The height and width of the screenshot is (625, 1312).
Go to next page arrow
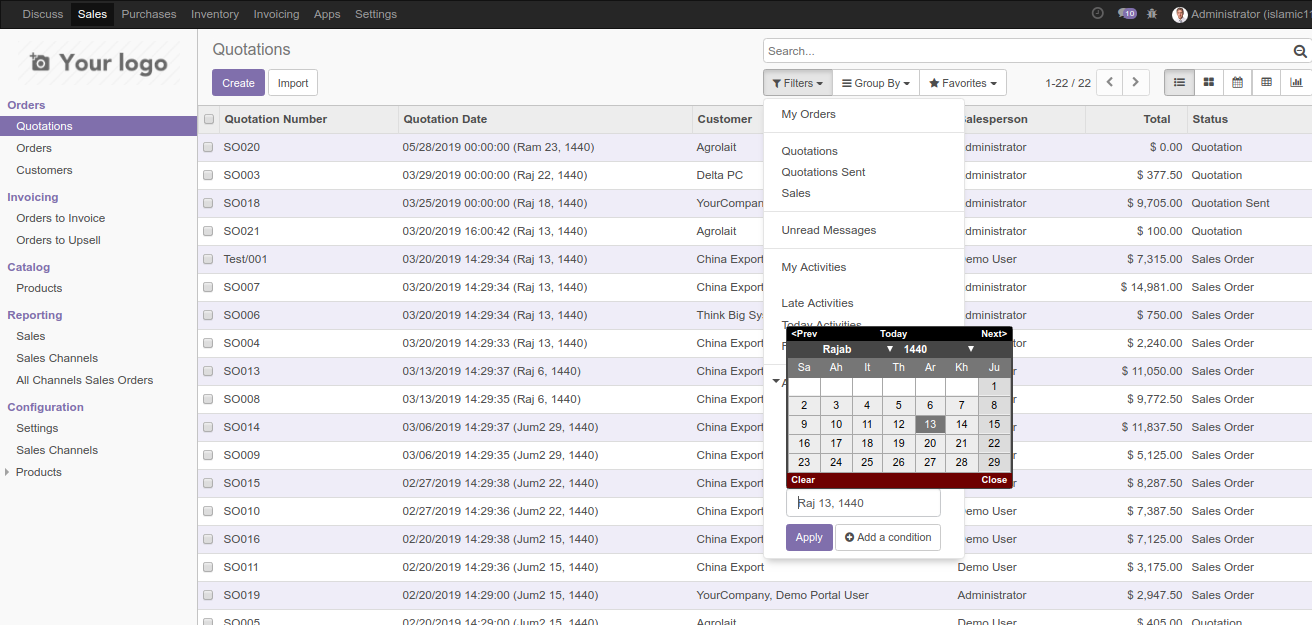pyautogui.click(x=1135, y=83)
